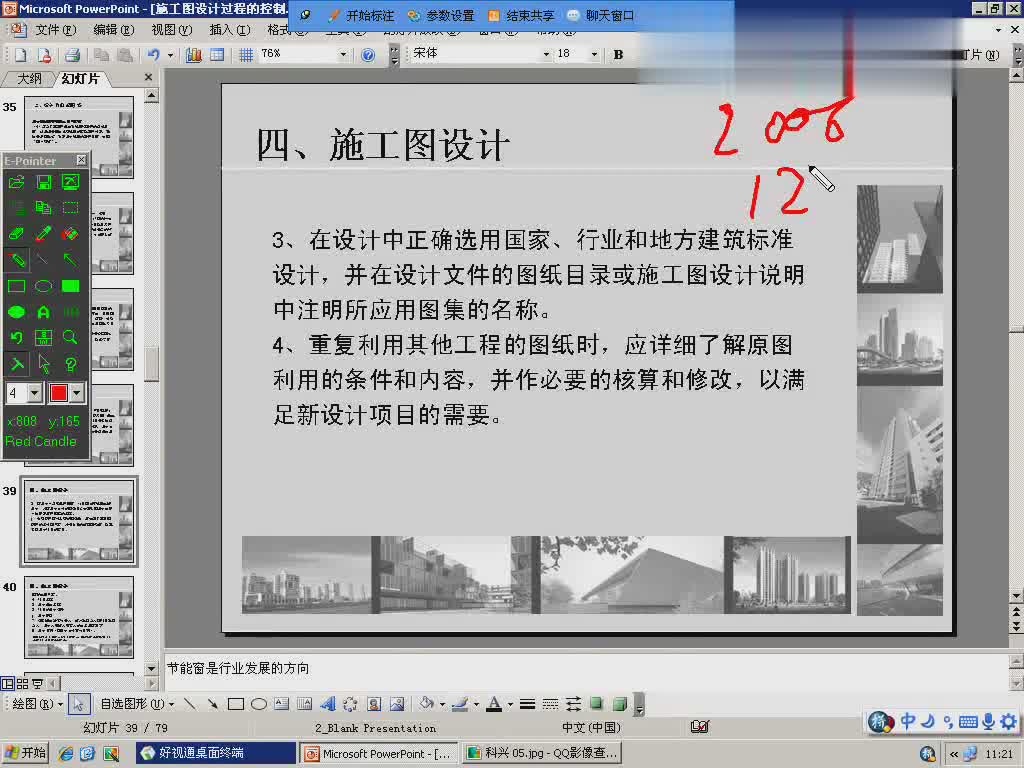This screenshot has height=768, width=1024.
Task: Select the eraser tool in E-Pointer
Action: pos(16,234)
